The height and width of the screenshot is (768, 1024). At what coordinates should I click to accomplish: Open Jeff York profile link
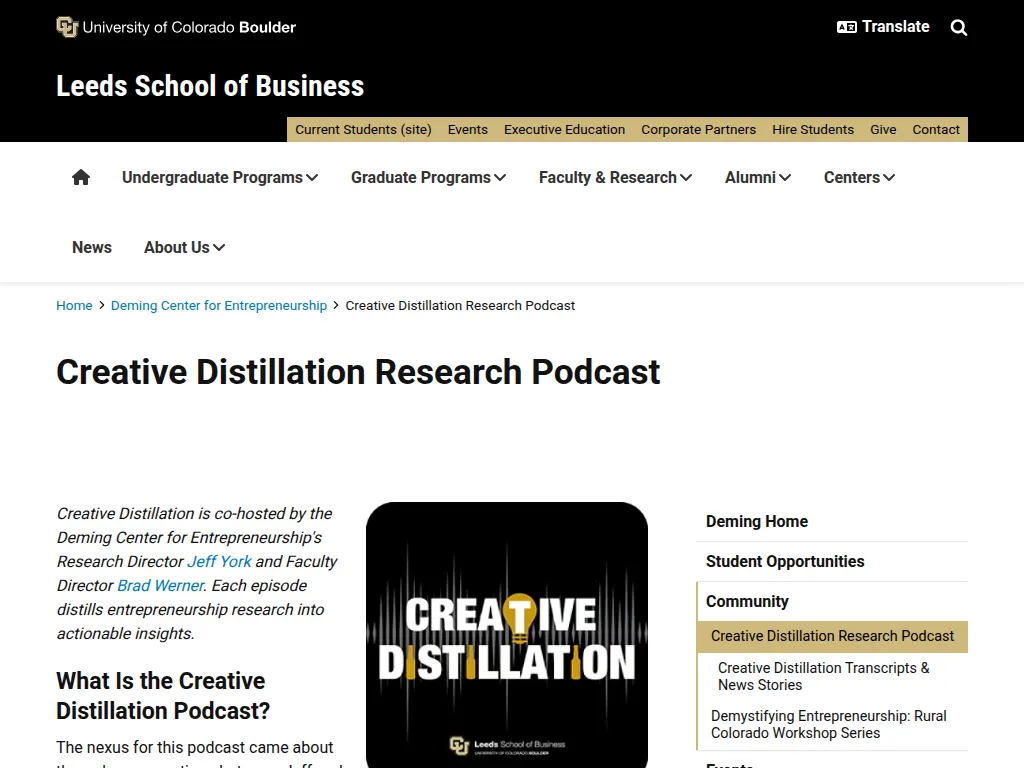point(219,562)
